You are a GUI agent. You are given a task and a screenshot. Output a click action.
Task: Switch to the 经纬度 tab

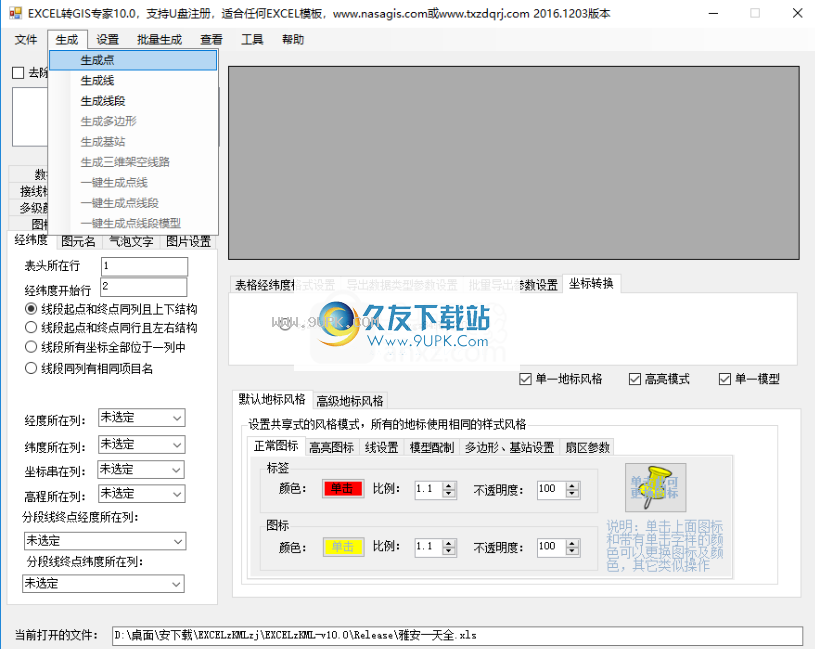[31, 240]
